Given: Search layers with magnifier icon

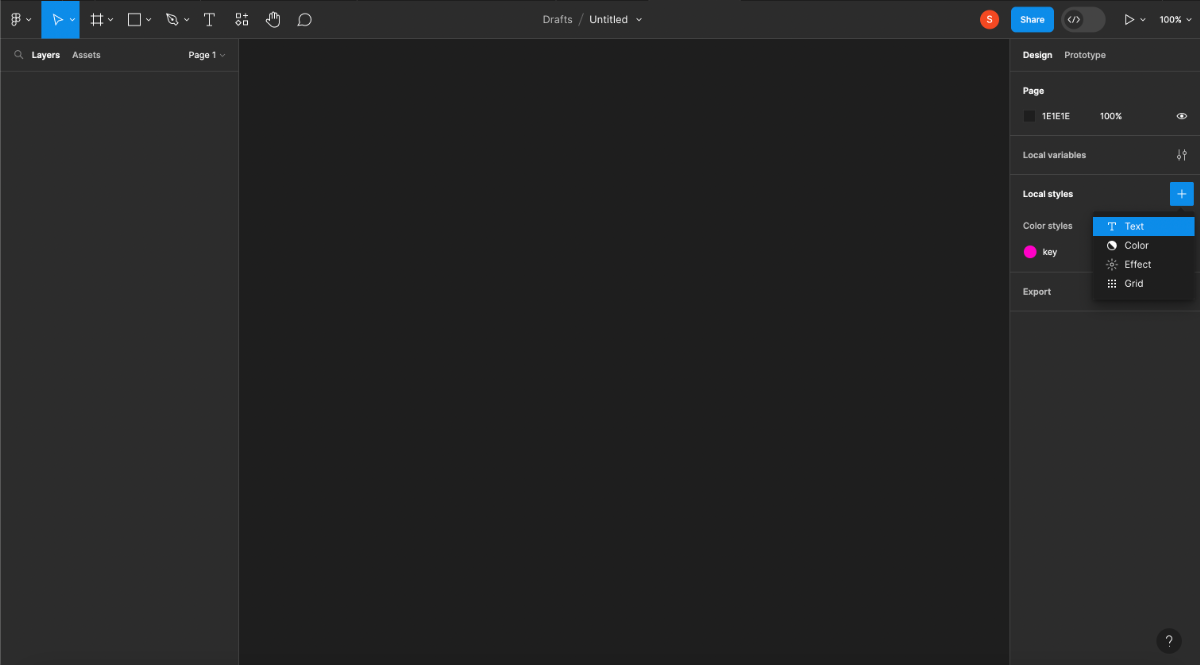Looking at the screenshot, I should [18, 55].
